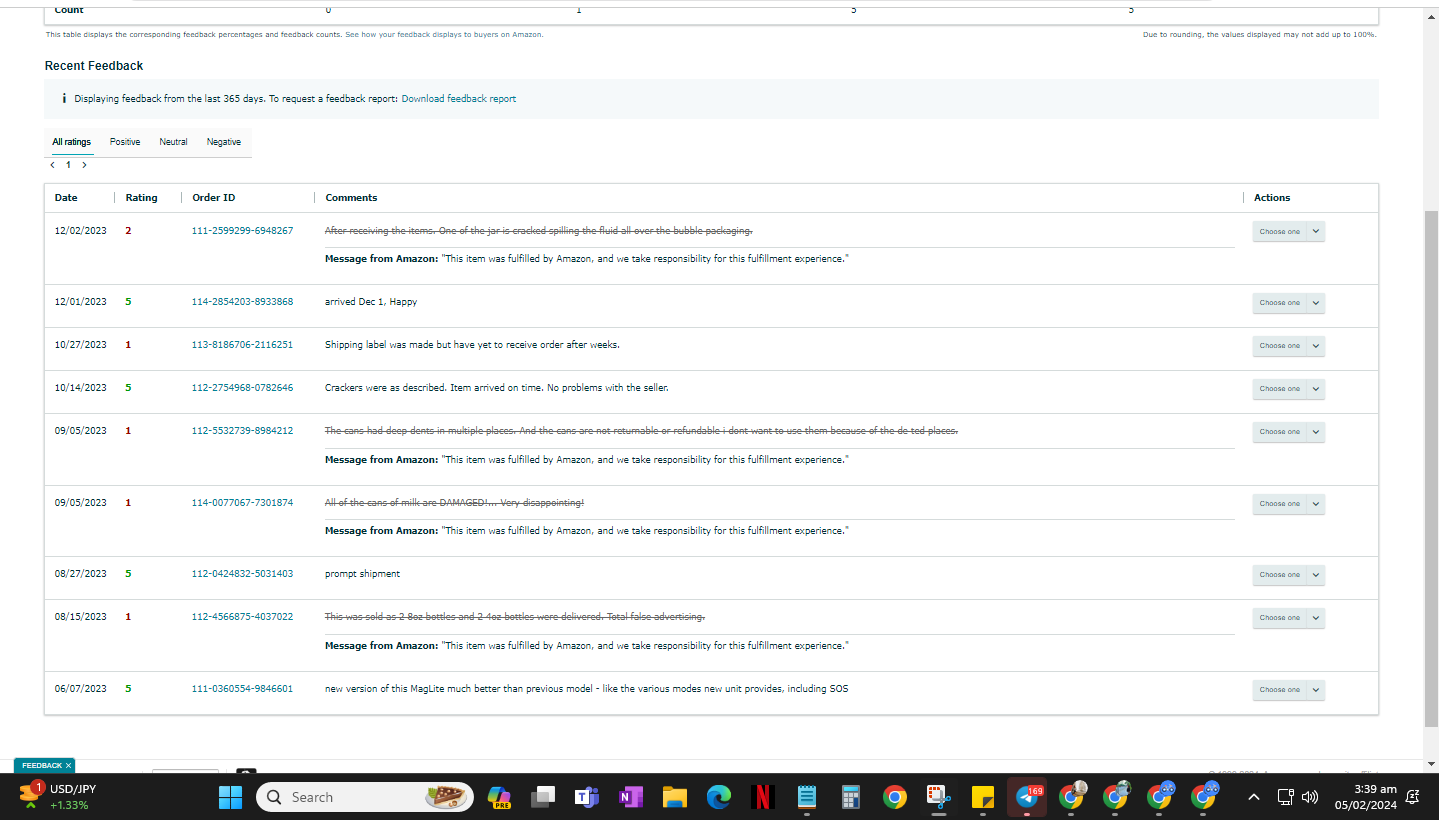Image resolution: width=1439 pixels, height=820 pixels.
Task: Open the Windows Start menu
Action: [231, 797]
